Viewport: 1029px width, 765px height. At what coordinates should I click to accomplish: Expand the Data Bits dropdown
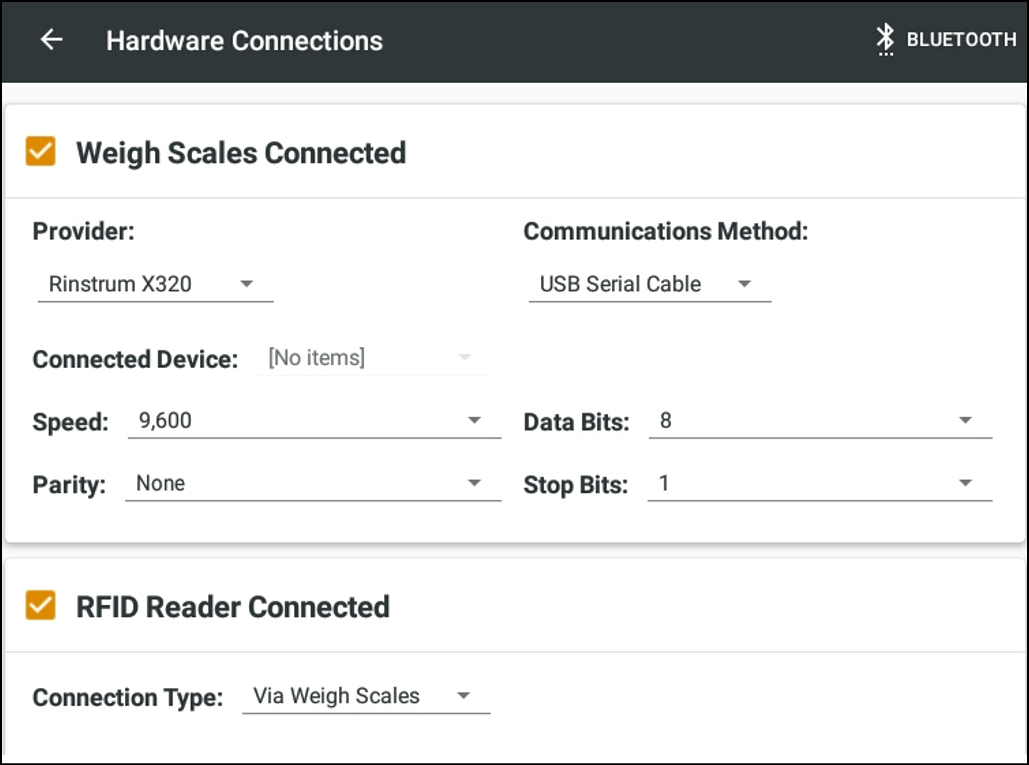click(965, 420)
